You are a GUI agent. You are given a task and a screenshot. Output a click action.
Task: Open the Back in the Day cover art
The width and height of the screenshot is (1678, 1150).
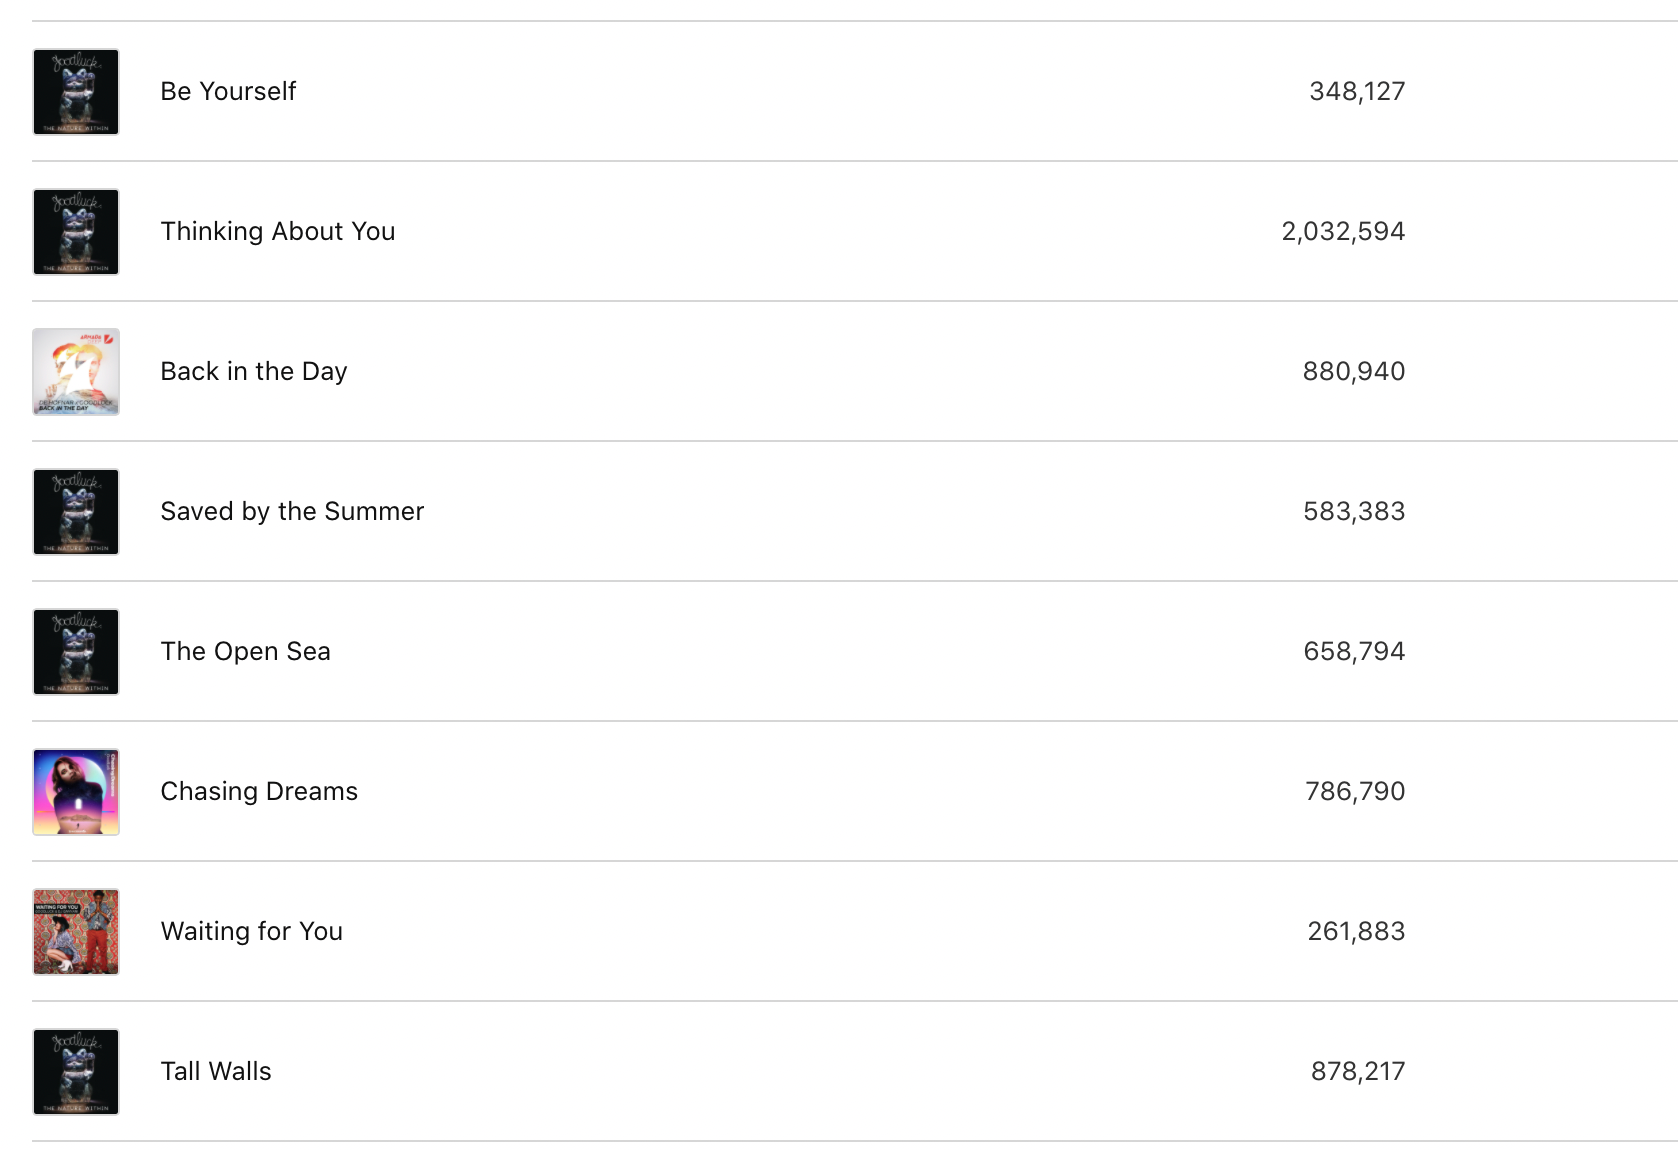(x=76, y=372)
